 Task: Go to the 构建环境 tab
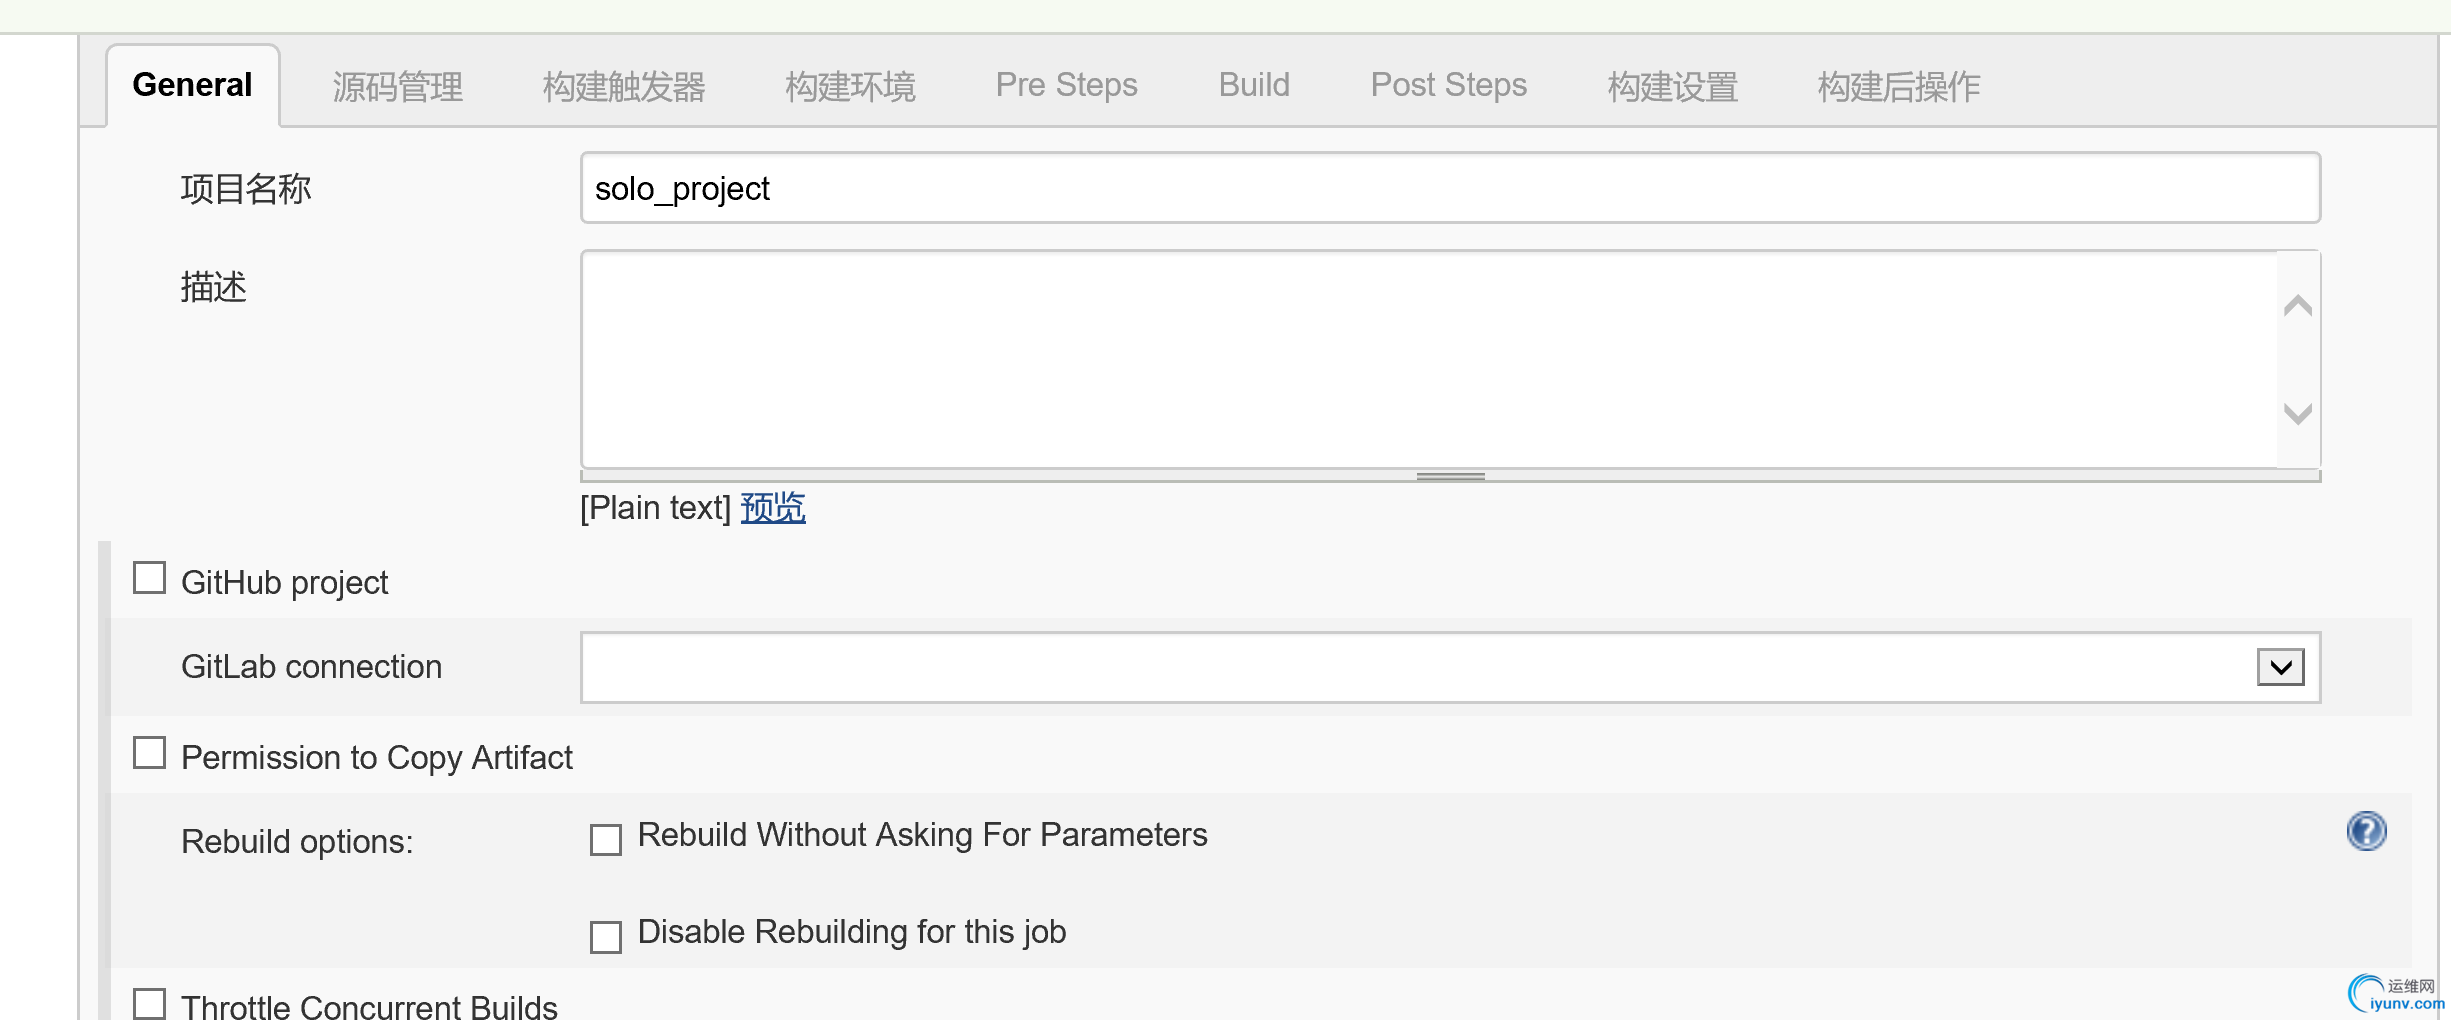click(850, 86)
